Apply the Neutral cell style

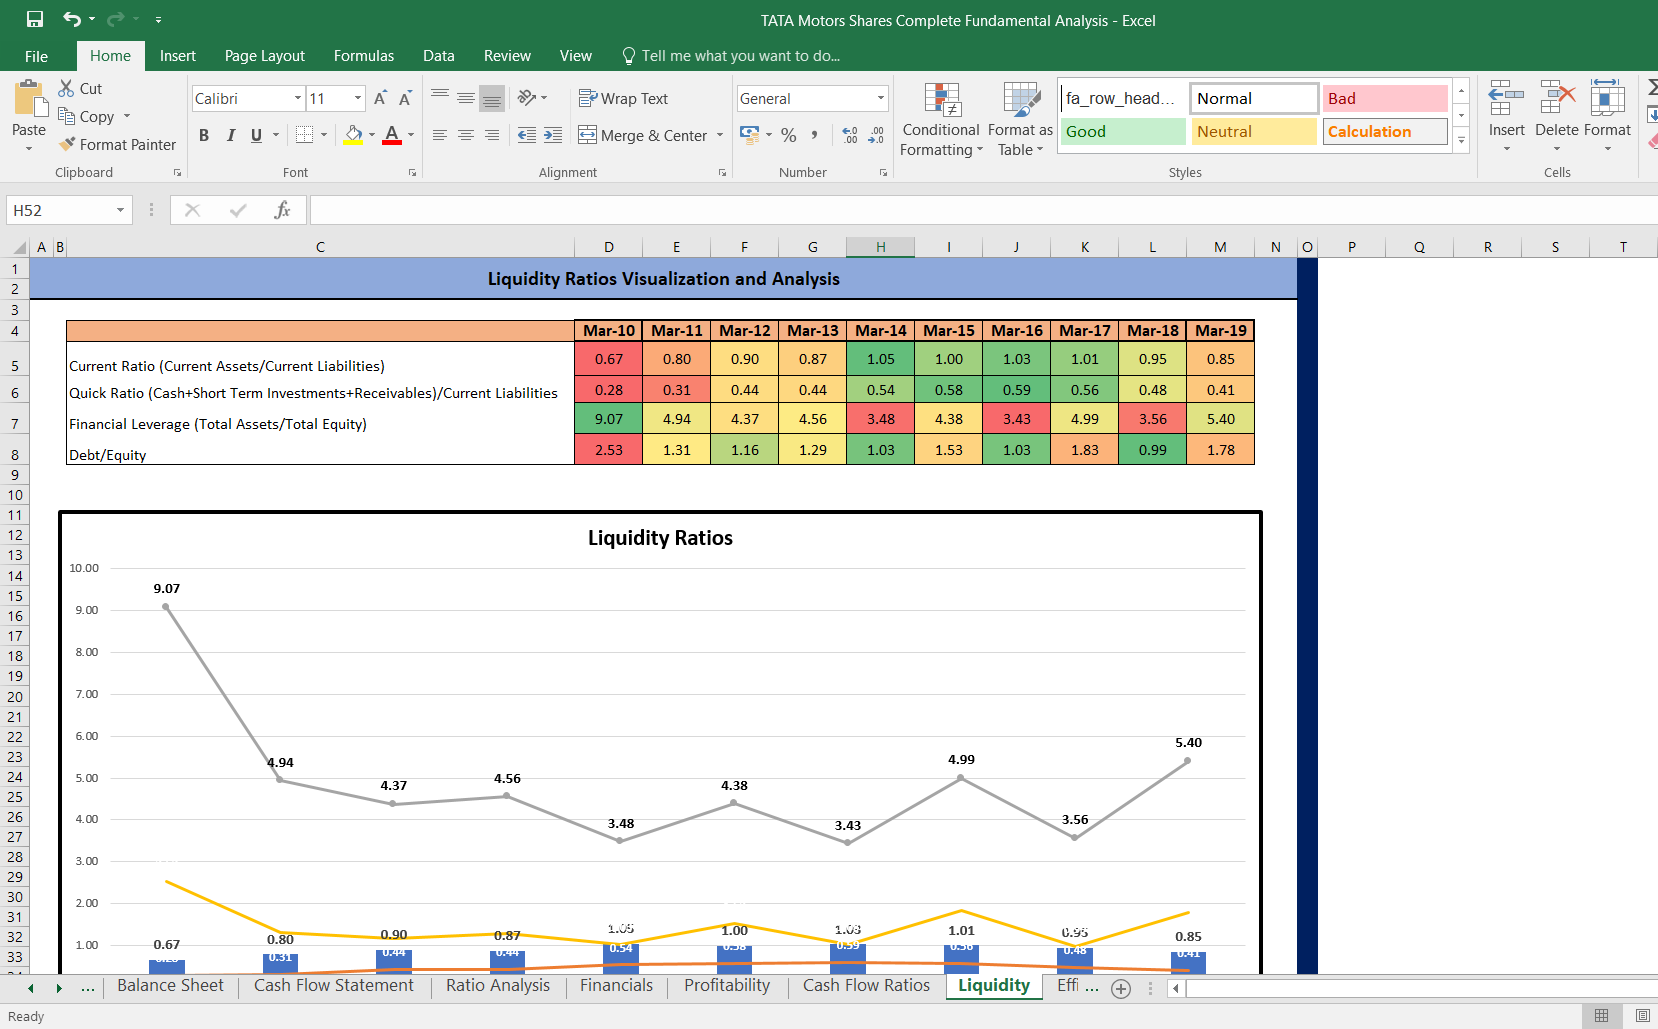pos(1254,132)
